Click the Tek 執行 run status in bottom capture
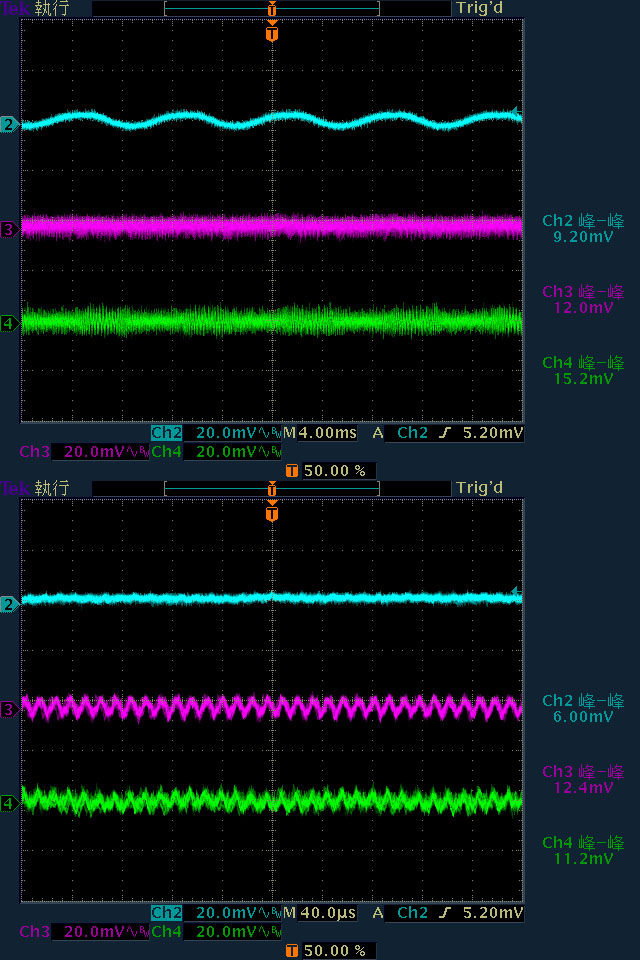 pyautogui.click(x=36, y=488)
